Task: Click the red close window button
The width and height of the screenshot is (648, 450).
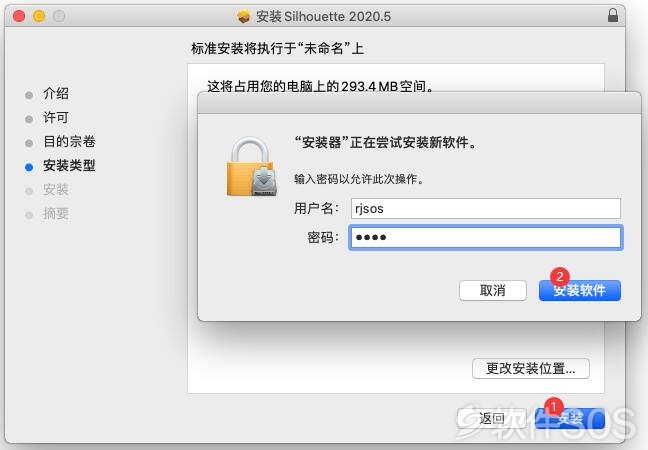Action: tap(19, 16)
